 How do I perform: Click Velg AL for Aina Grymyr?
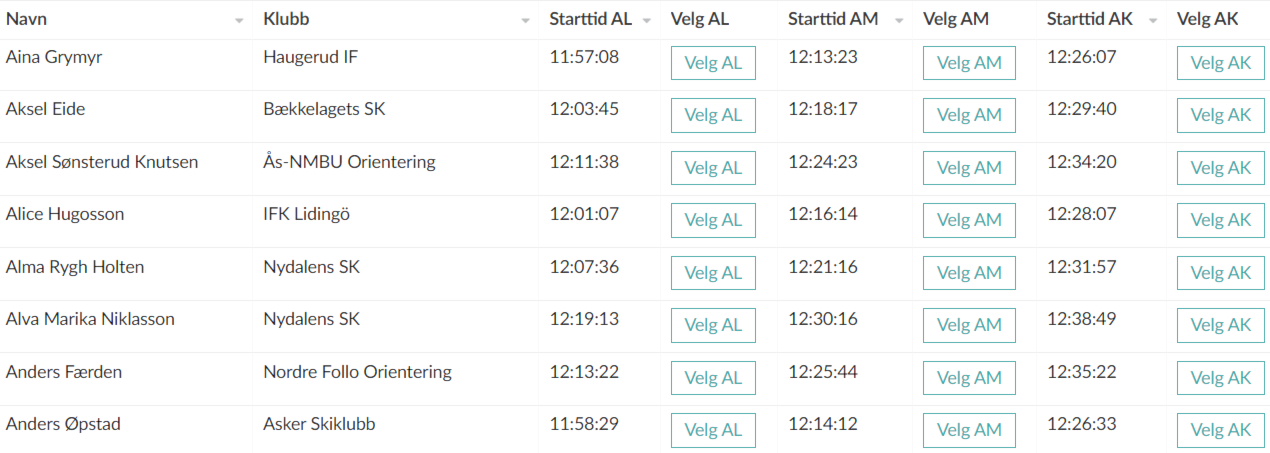click(x=713, y=63)
